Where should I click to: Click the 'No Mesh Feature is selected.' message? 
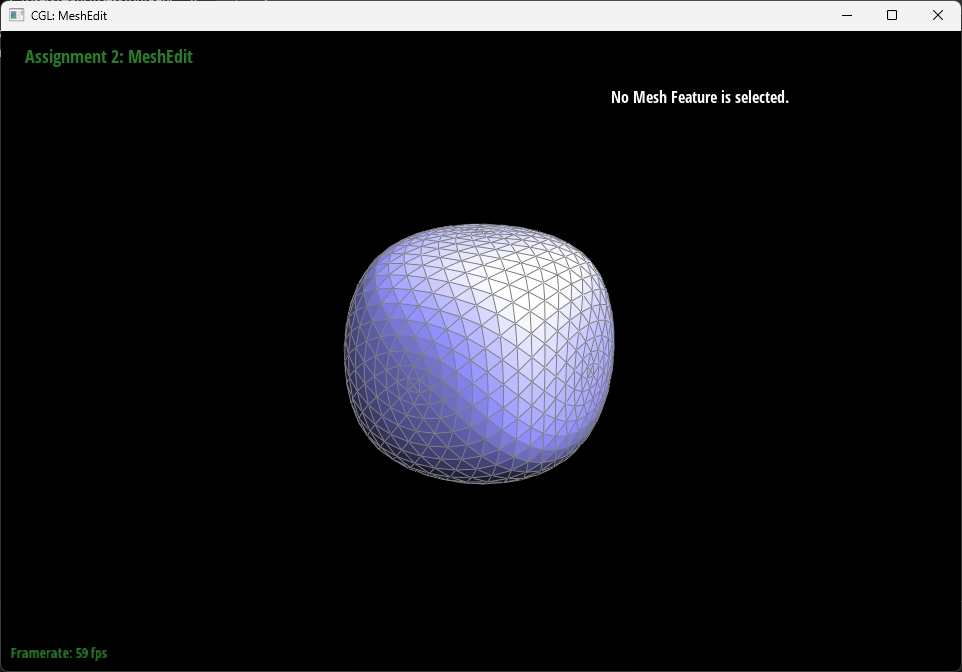(x=699, y=98)
